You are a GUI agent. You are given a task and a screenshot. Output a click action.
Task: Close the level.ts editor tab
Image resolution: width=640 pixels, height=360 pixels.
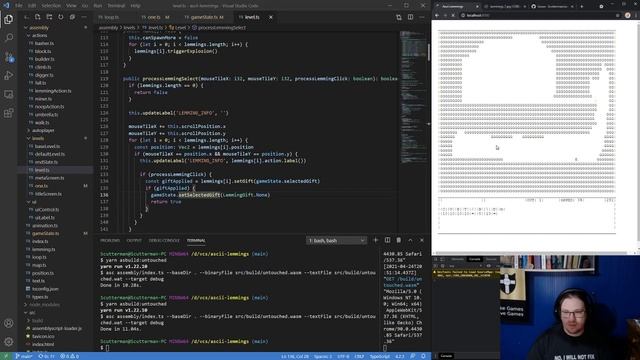tap(271, 17)
